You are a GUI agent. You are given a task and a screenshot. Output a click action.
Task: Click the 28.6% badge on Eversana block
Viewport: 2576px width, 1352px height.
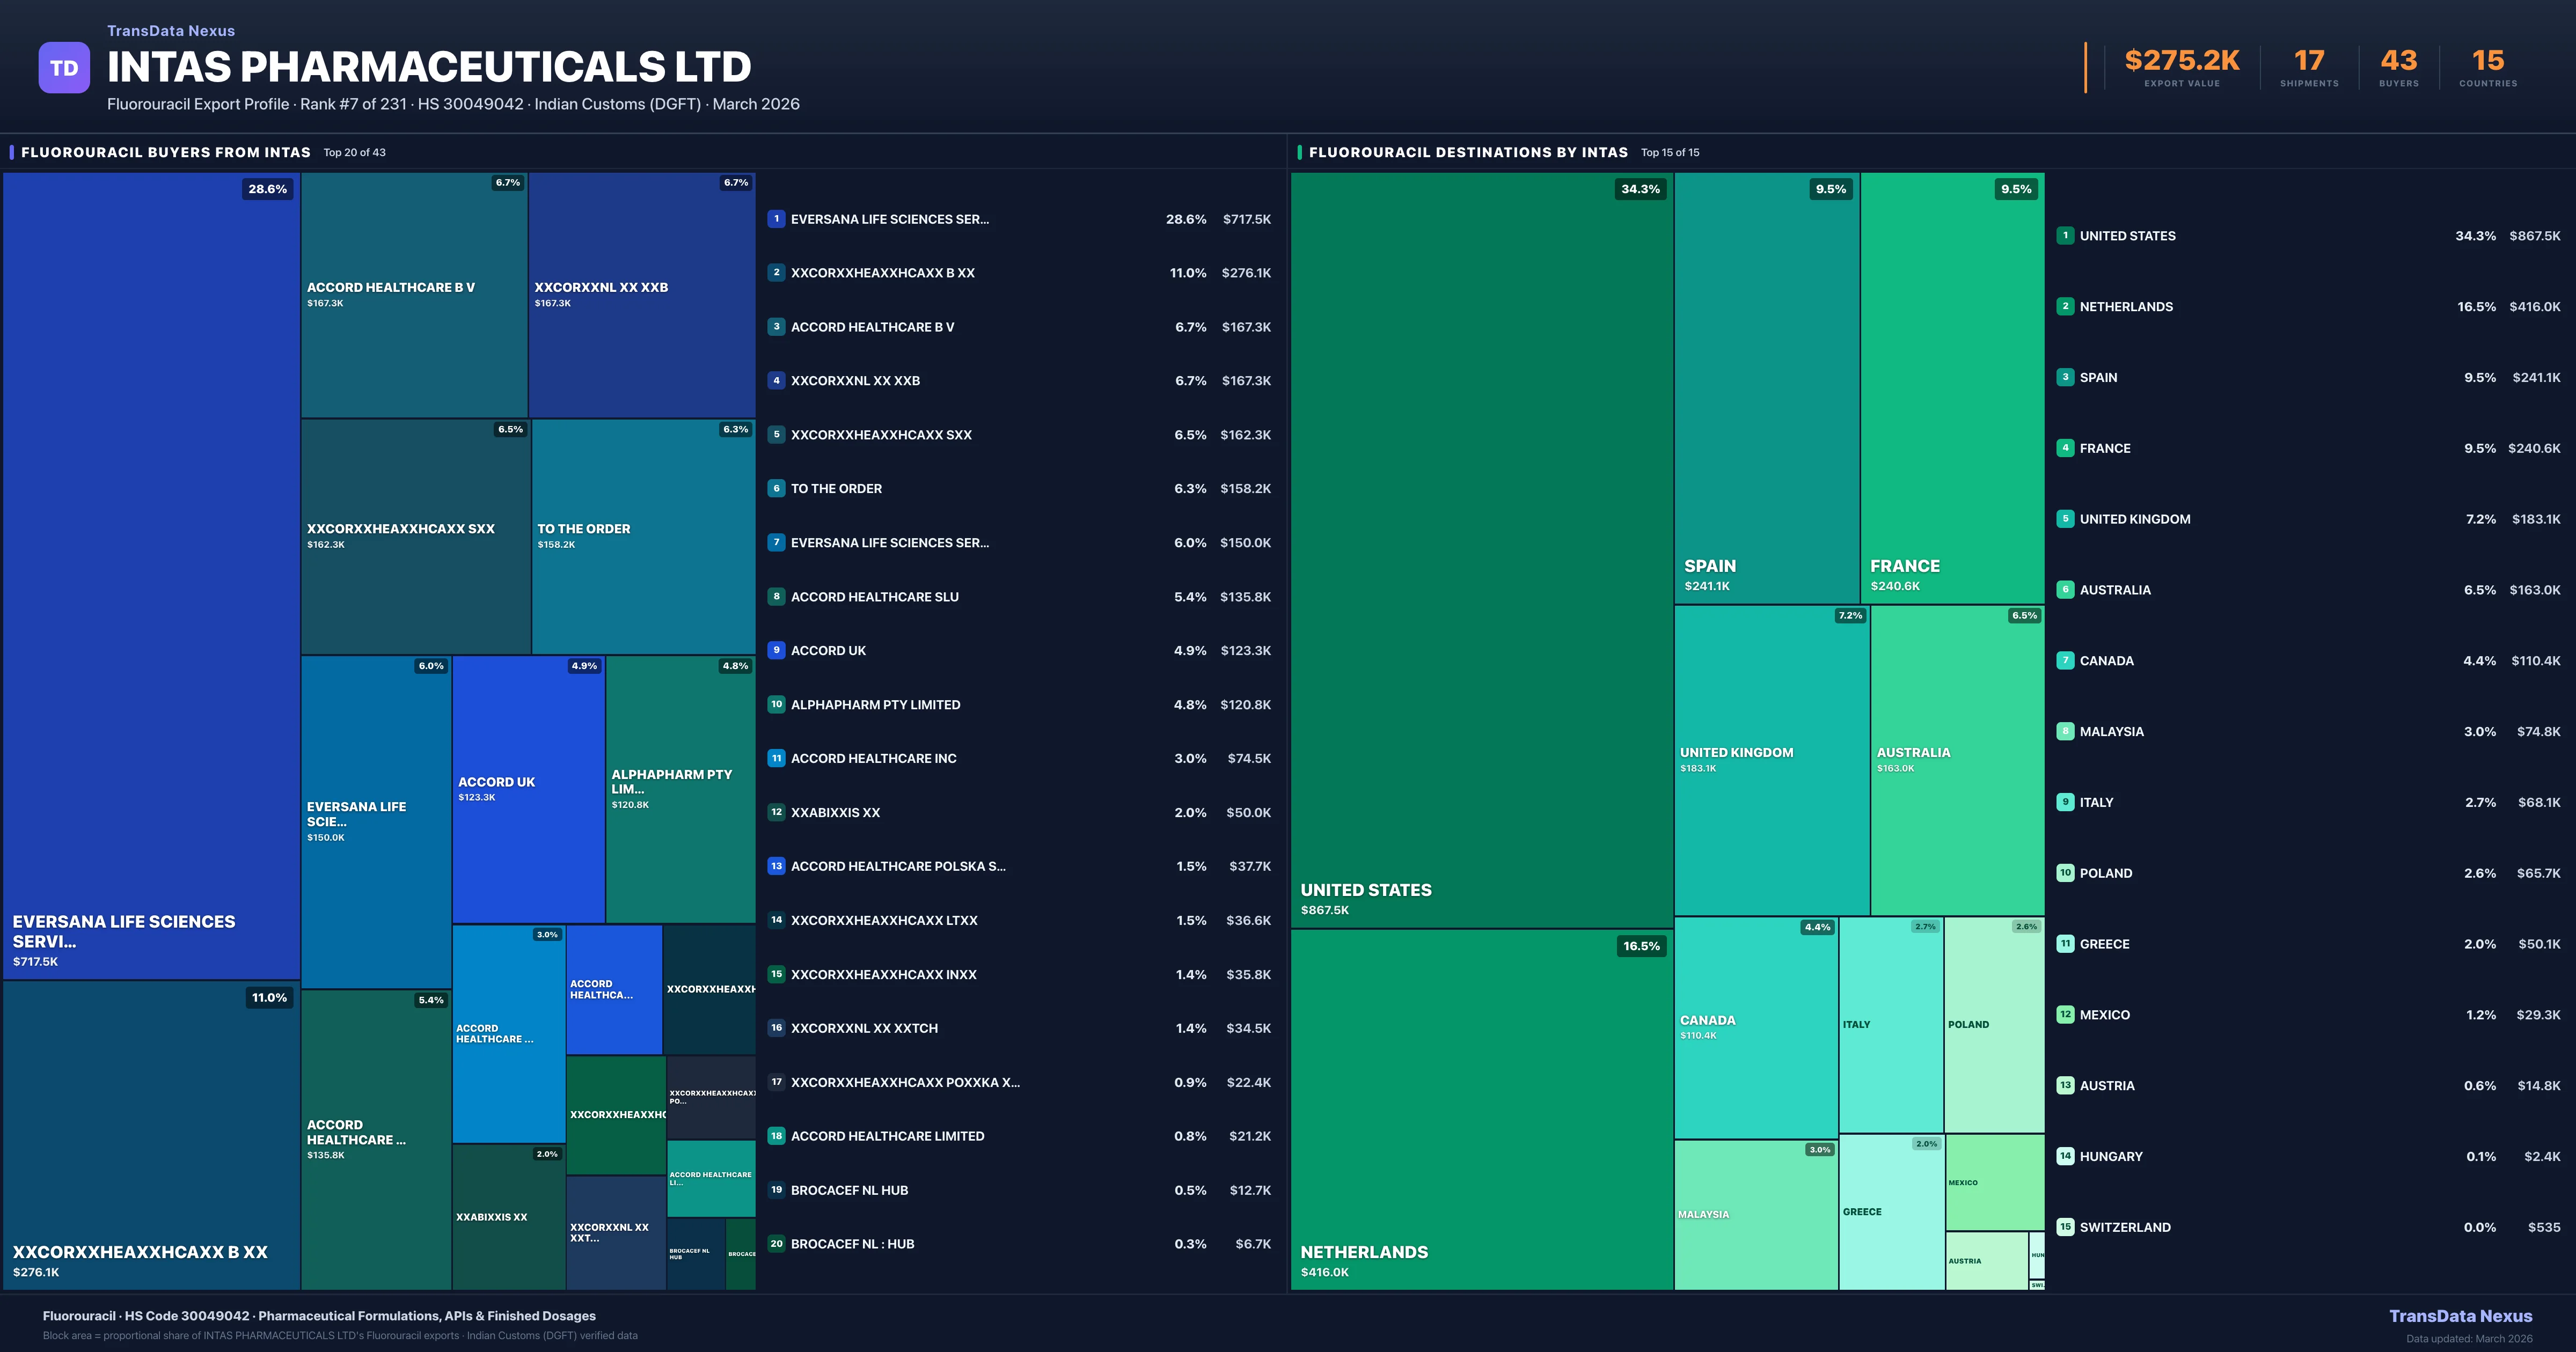267,189
